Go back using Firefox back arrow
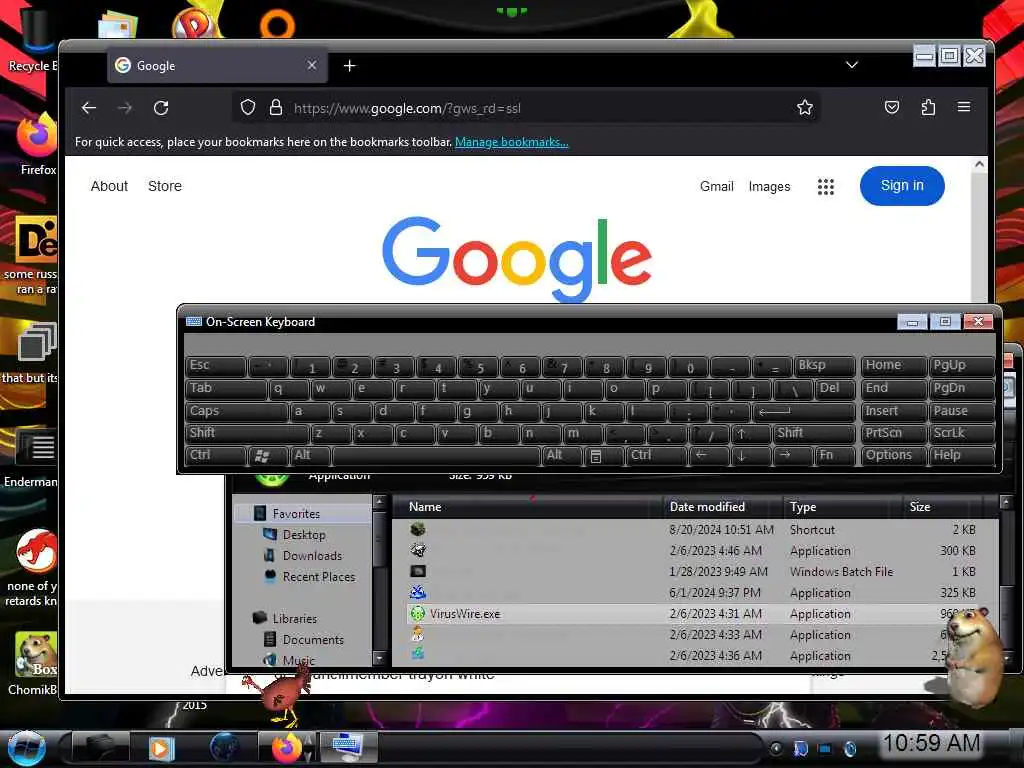The width and height of the screenshot is (1024, 768). click(89, 108)
